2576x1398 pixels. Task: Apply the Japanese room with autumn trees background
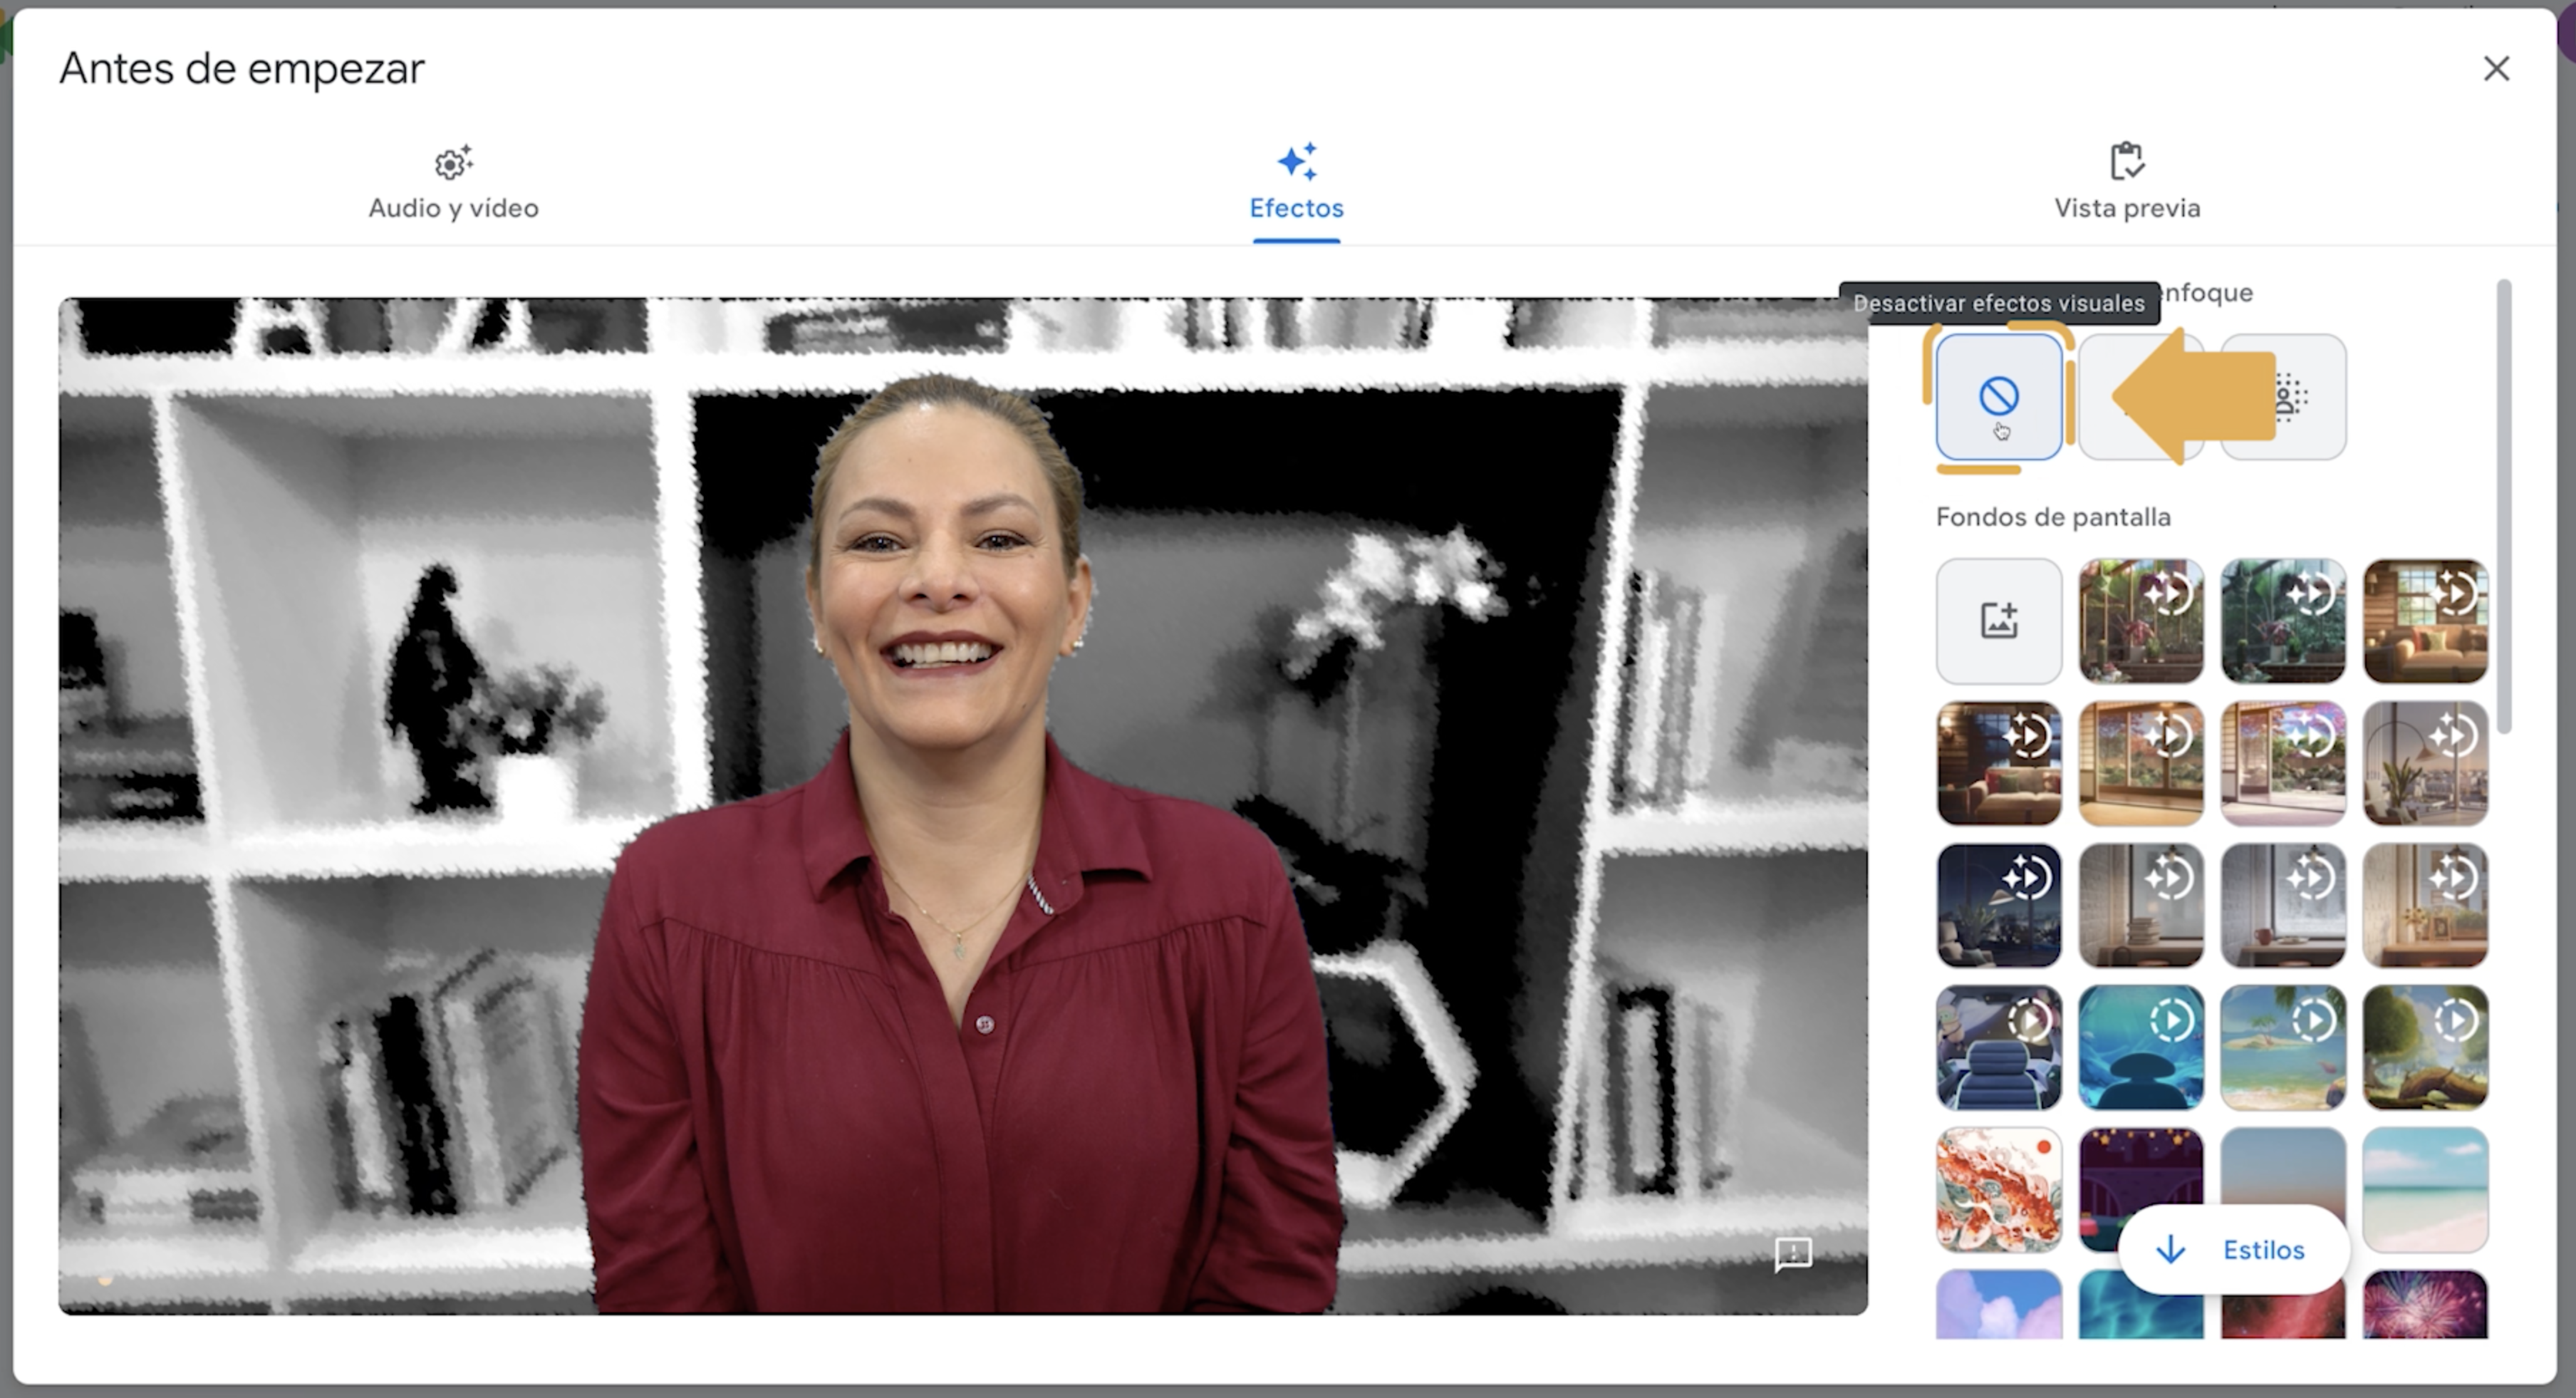point(2141,763)
